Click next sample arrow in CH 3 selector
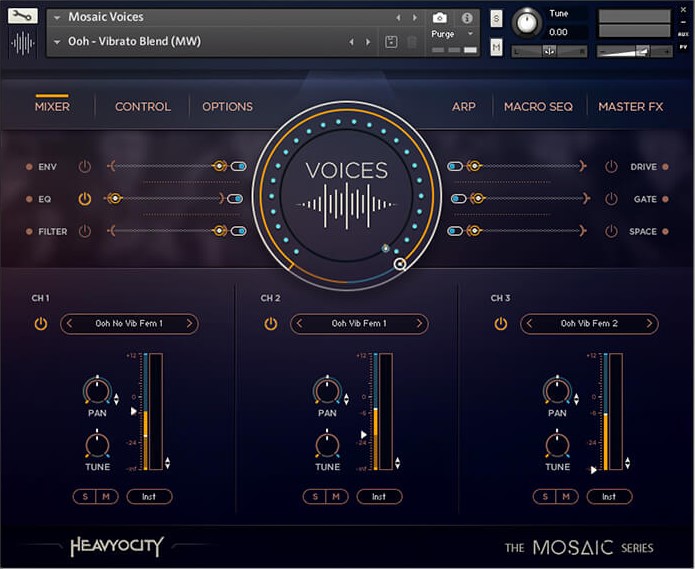Viewport: 695px width, 569px height. click(649, 323)
